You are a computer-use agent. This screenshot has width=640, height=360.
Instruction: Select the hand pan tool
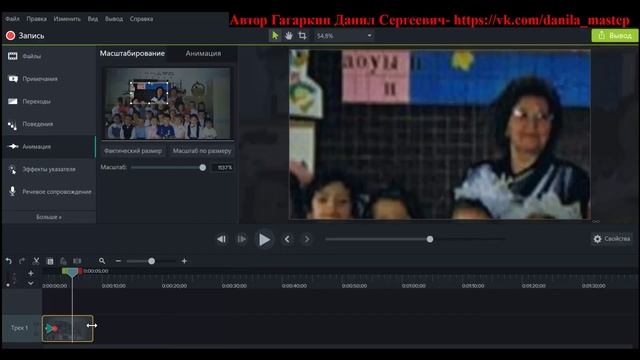pos(289,36)
